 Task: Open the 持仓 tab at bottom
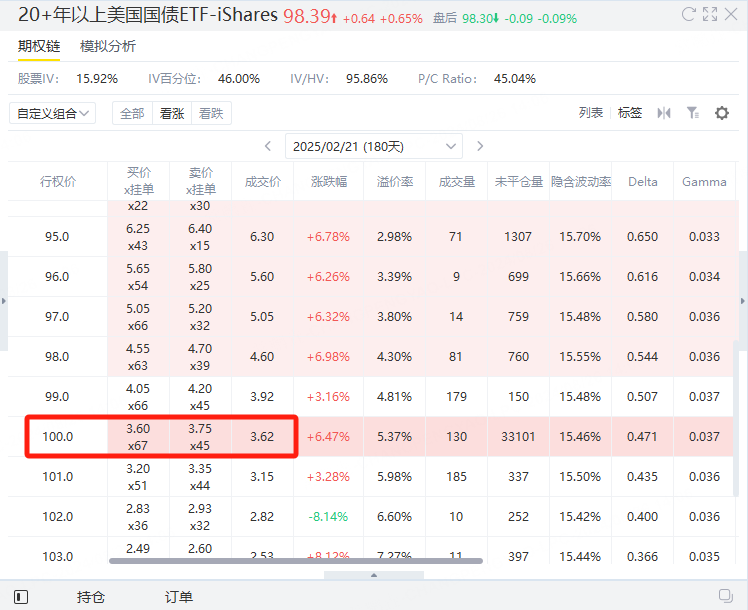[x=91, y=597]
